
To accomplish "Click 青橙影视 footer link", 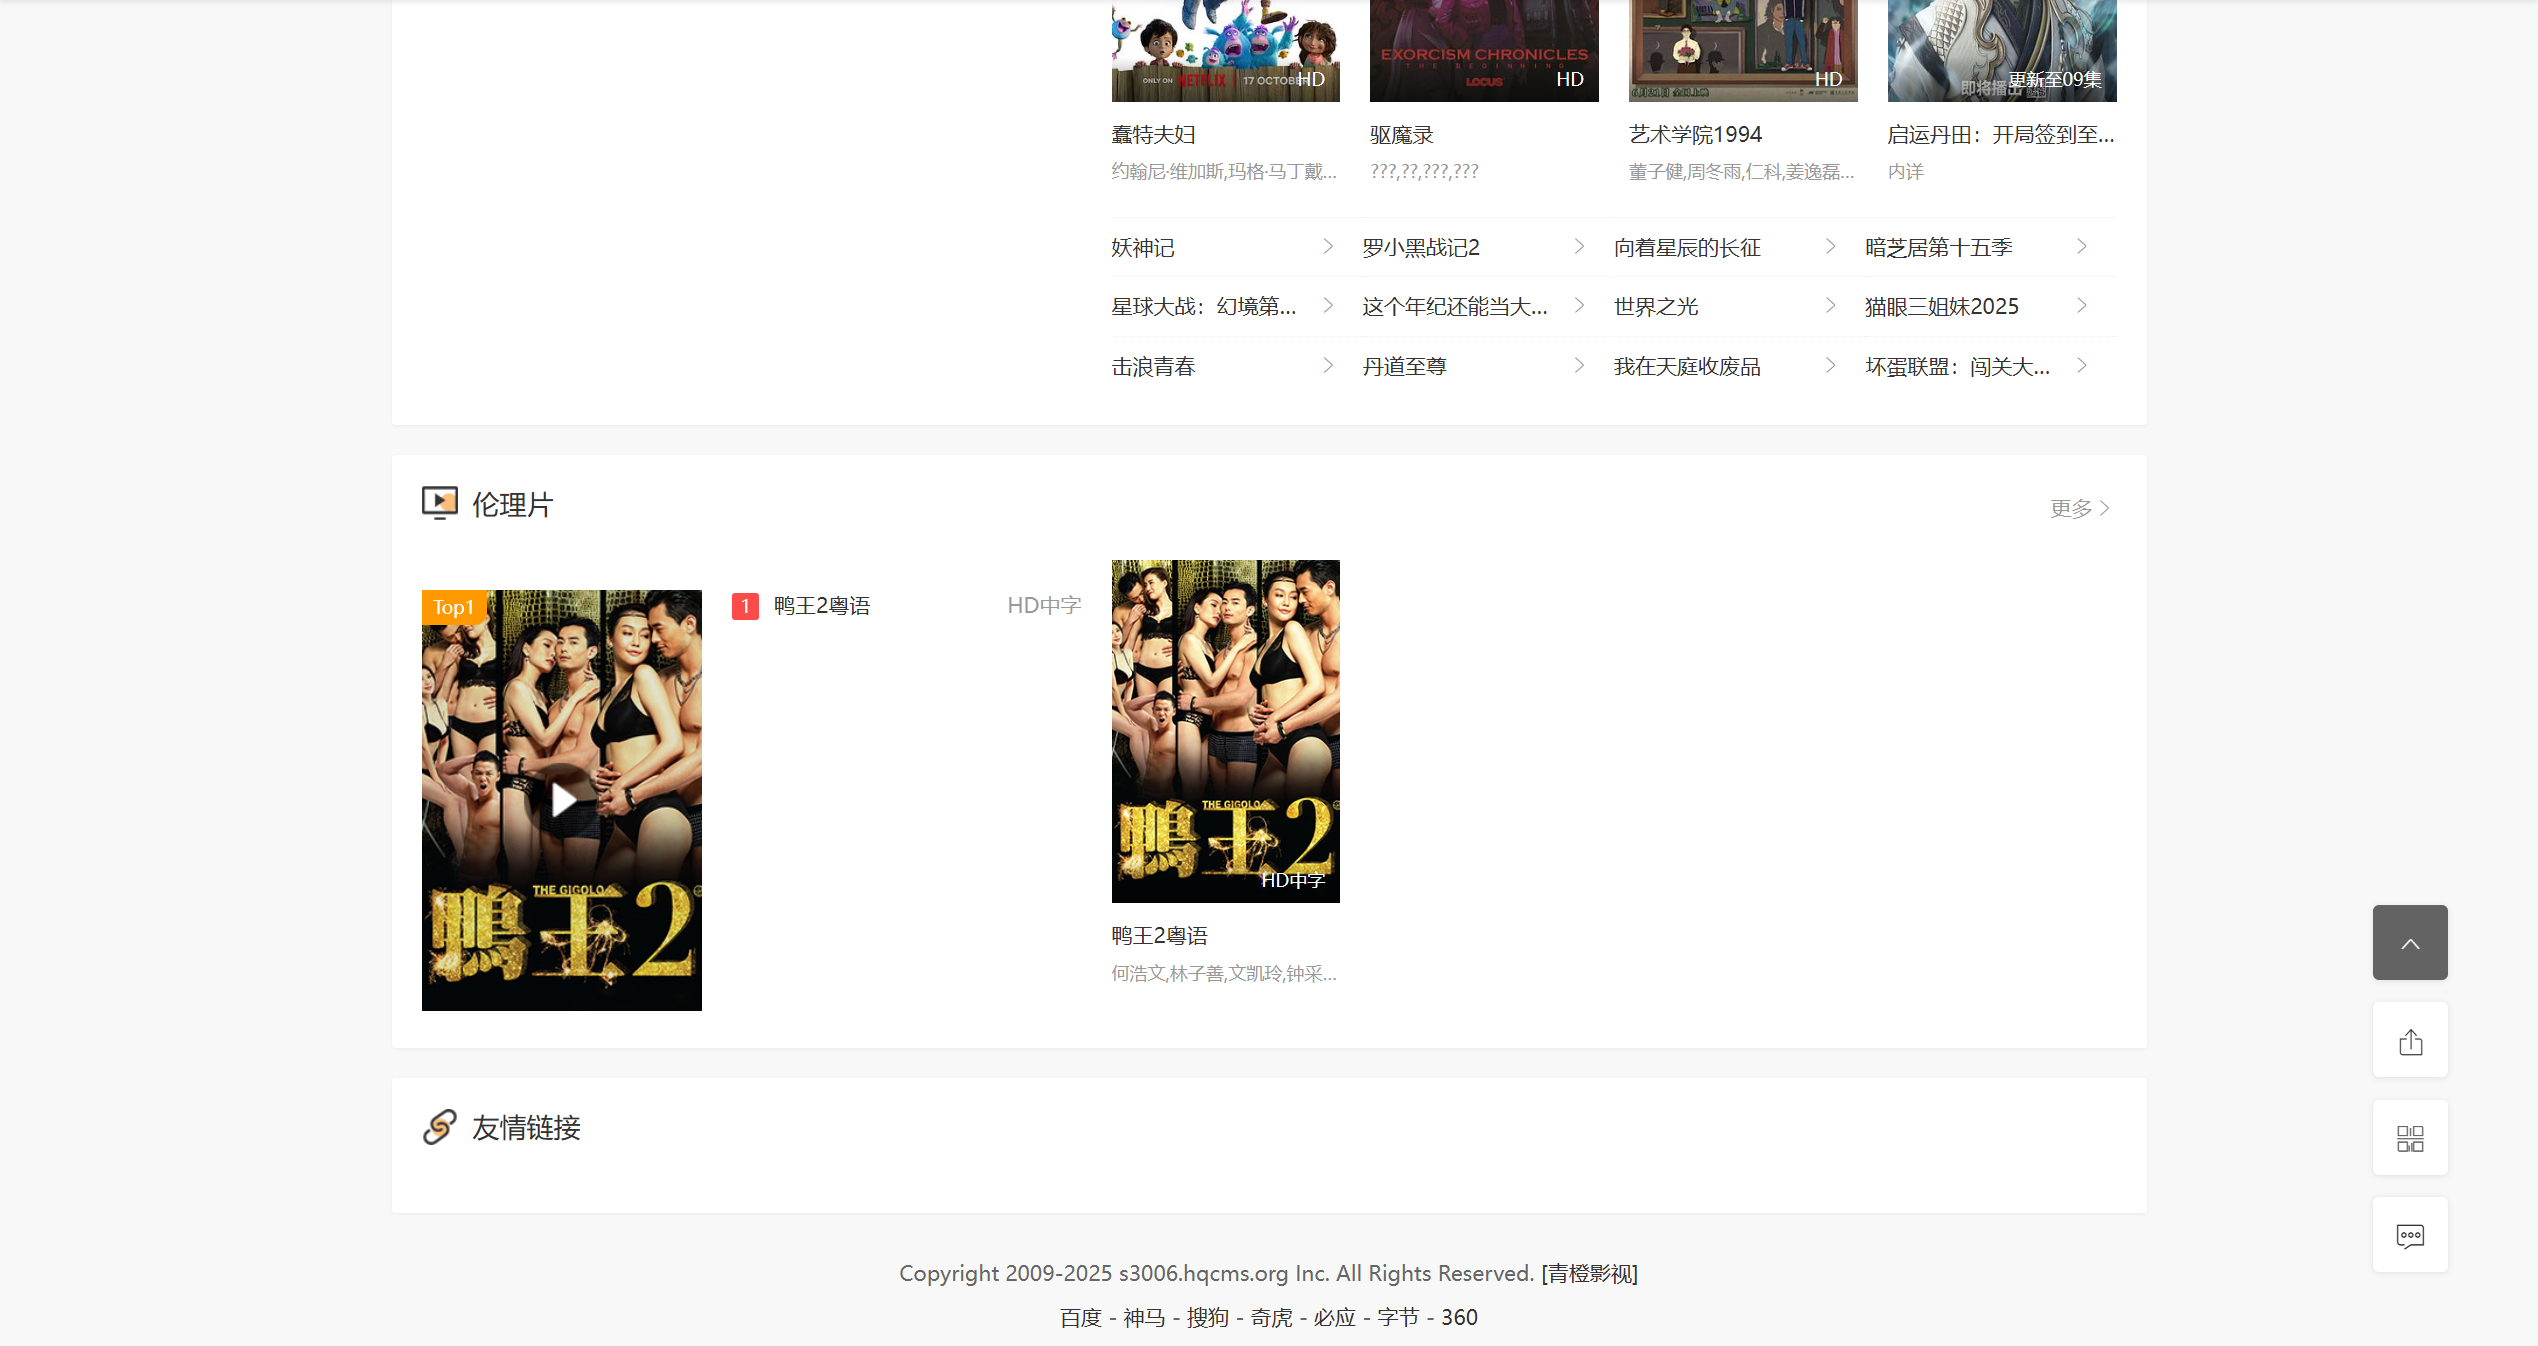I will coord(1589,1274).
